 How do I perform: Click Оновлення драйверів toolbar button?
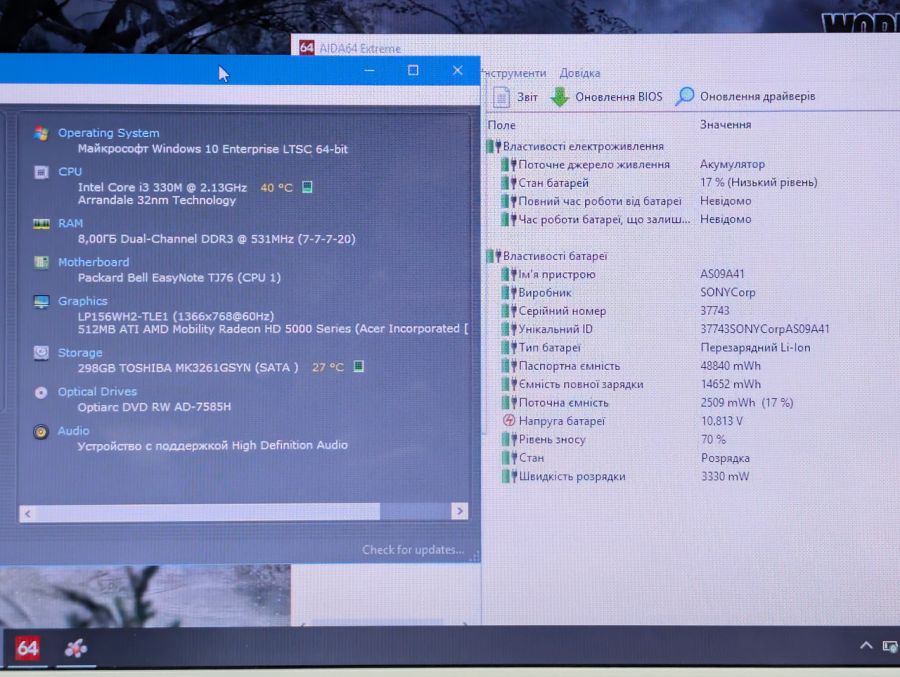(x=746, y=96)
